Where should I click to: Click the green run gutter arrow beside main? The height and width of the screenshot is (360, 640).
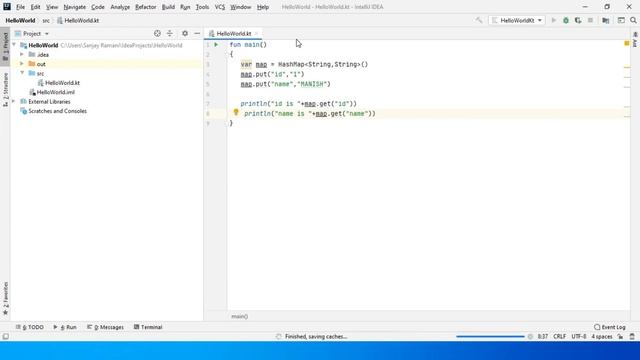(x=216, y=44)
